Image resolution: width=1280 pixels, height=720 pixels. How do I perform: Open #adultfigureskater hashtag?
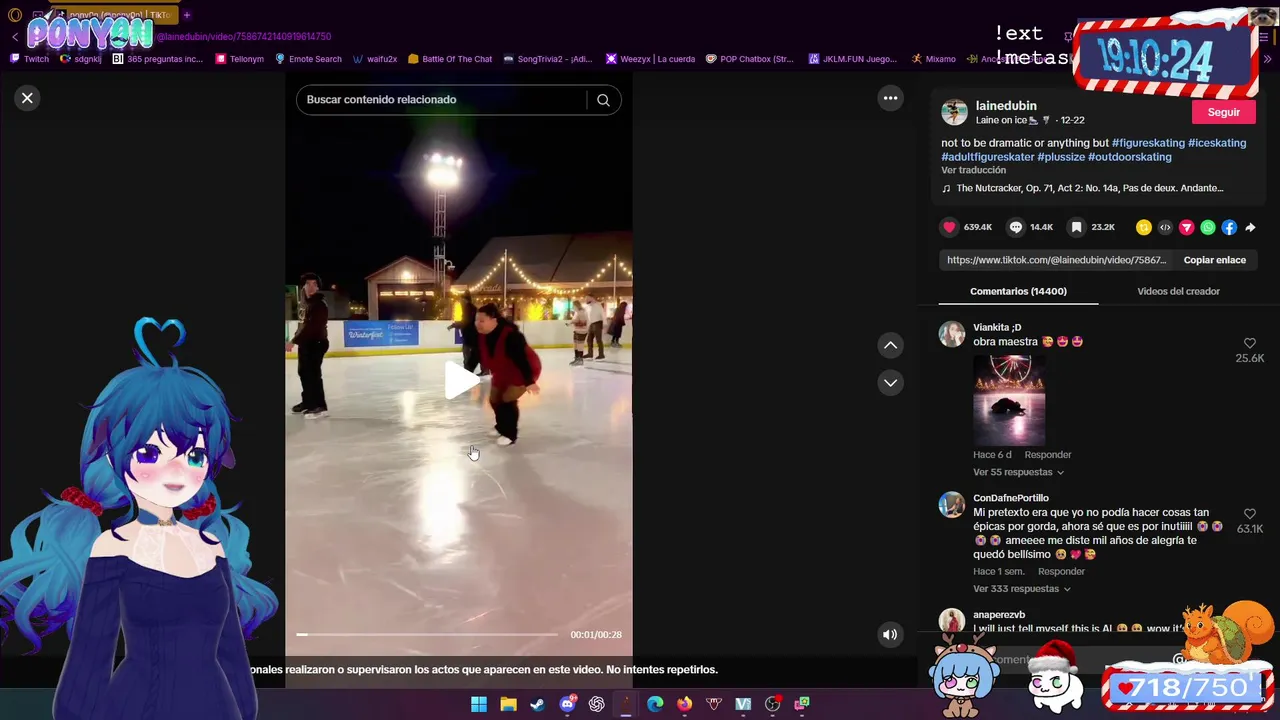(988, 157)
